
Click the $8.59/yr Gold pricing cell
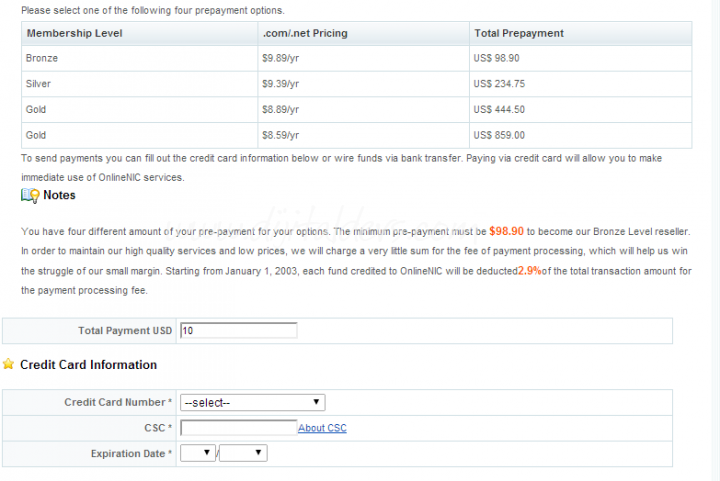[x=280, y=135]
